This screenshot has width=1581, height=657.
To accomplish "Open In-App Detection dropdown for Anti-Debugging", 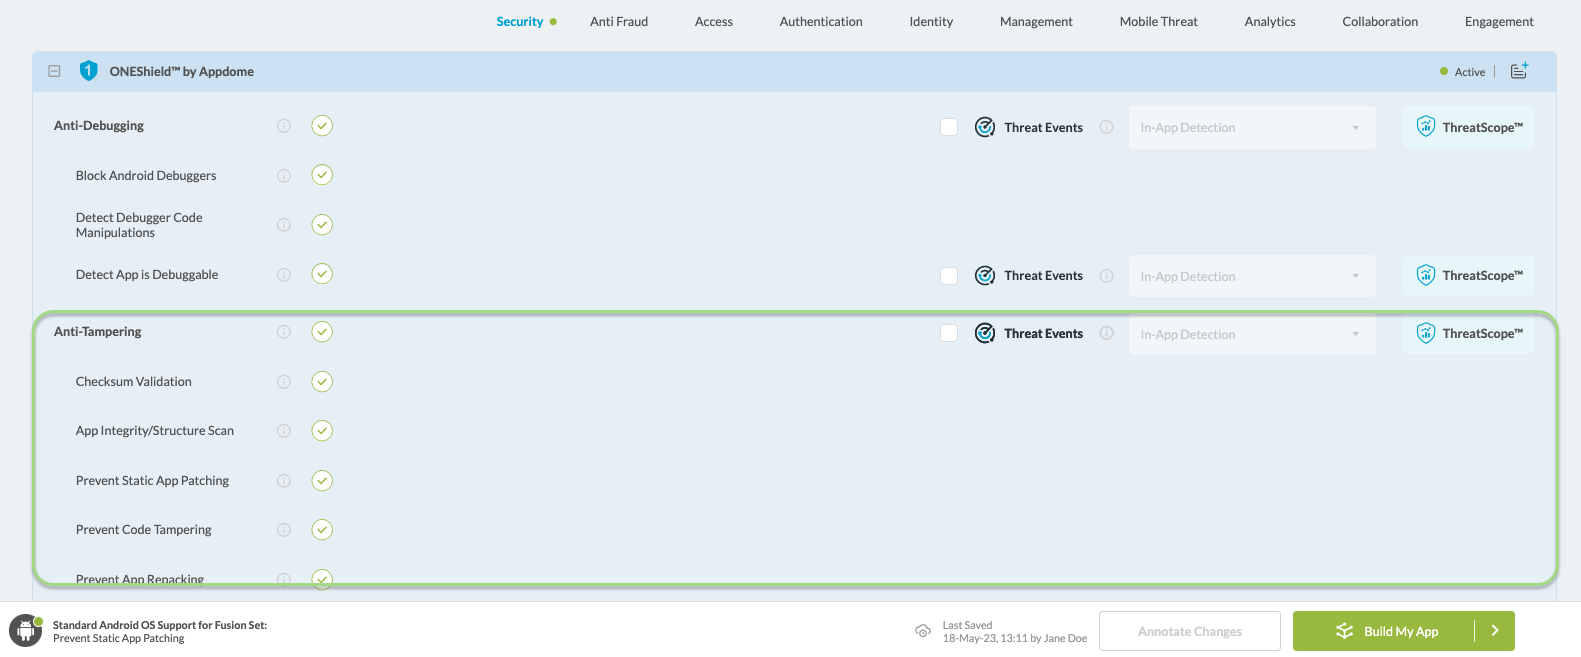I will click(x=1251, y=128).
